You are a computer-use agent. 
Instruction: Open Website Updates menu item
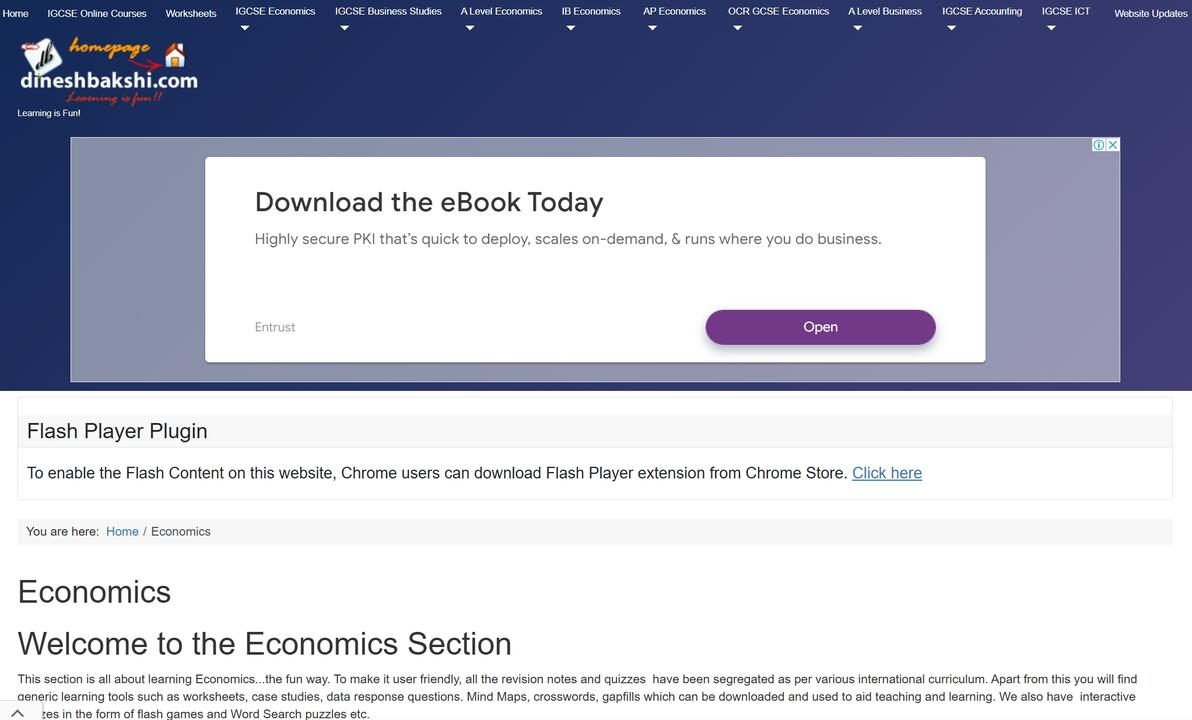tap(1151, 13)
